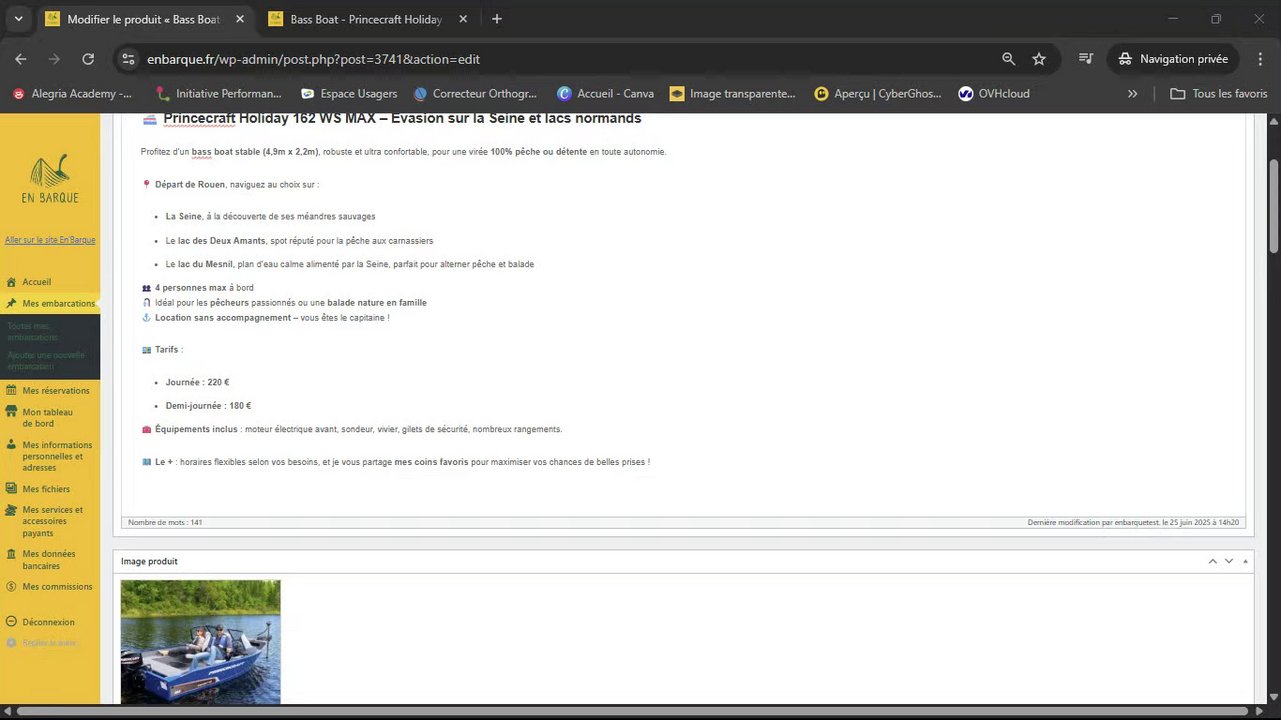Open the Correcteur Orthogr... bookmark

(x=476, y=94)
